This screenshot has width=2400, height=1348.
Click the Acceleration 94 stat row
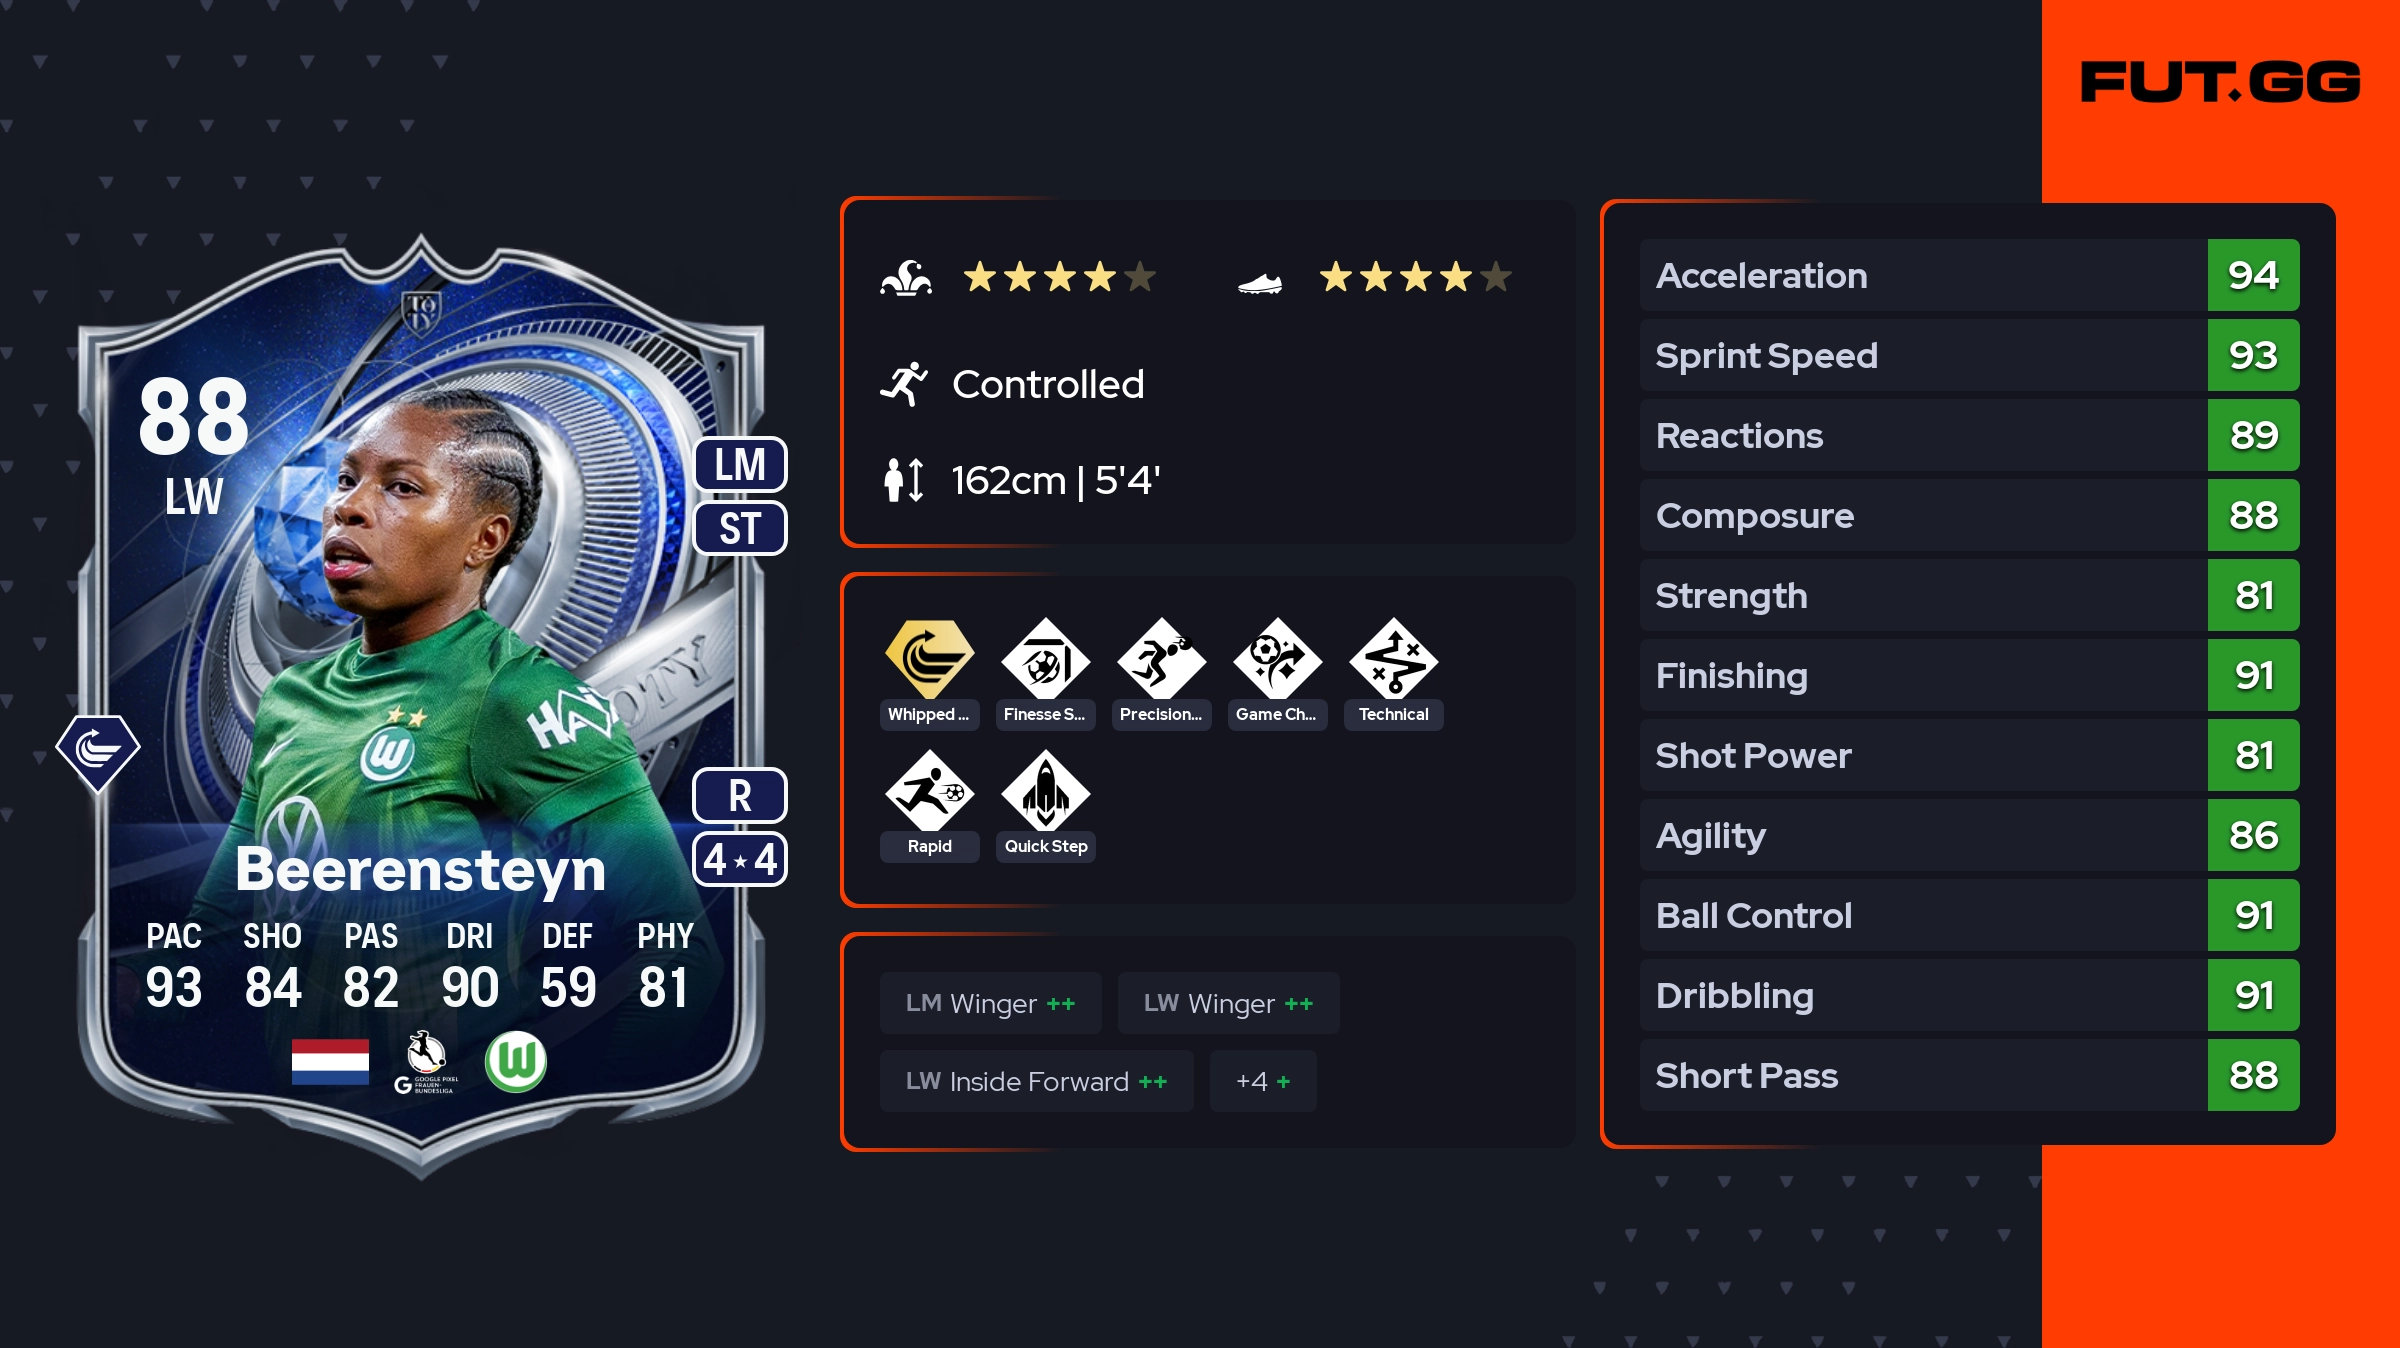(1969, 275)
